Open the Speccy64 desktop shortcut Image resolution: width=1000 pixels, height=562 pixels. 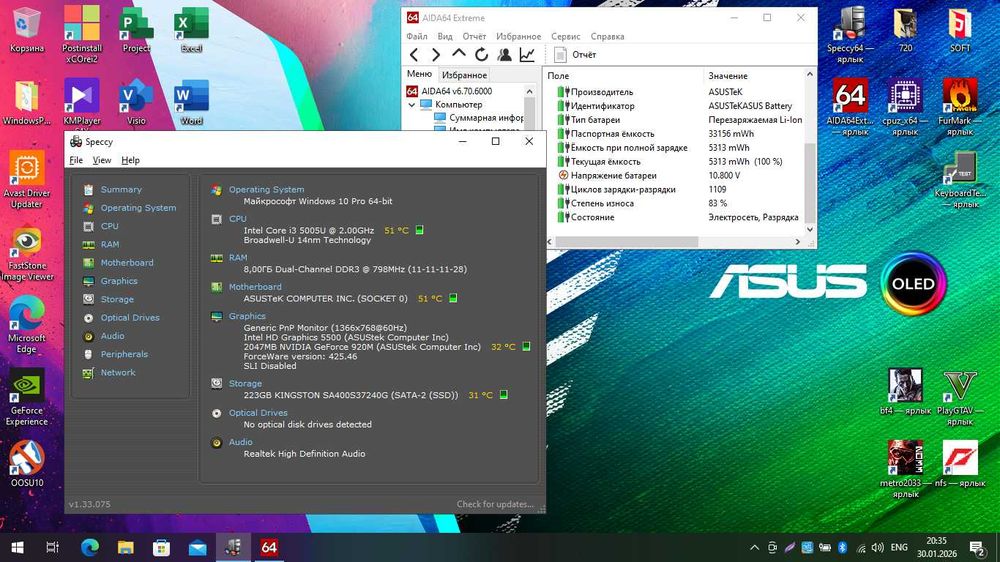tap(850, 34)
